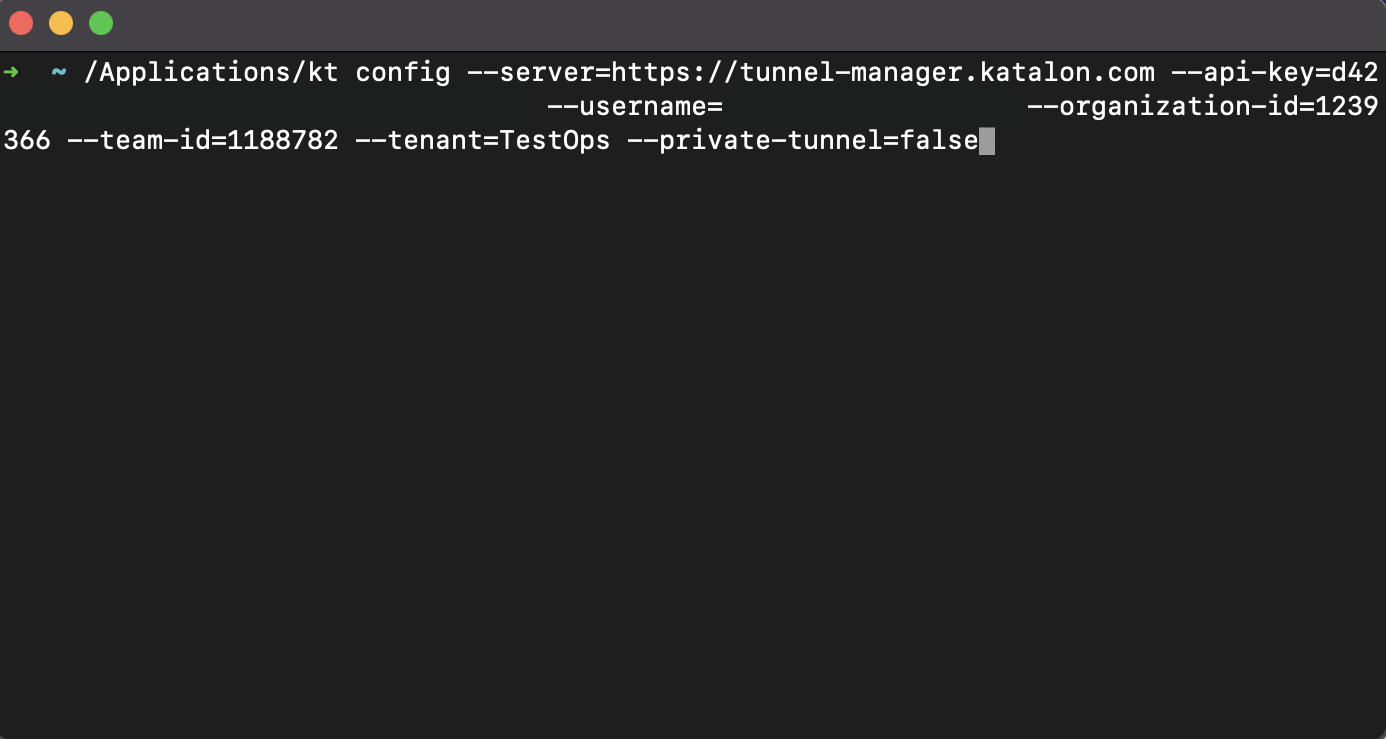
Task: Click the --tenant=TestOps argument
Action: tap(483, 141)
